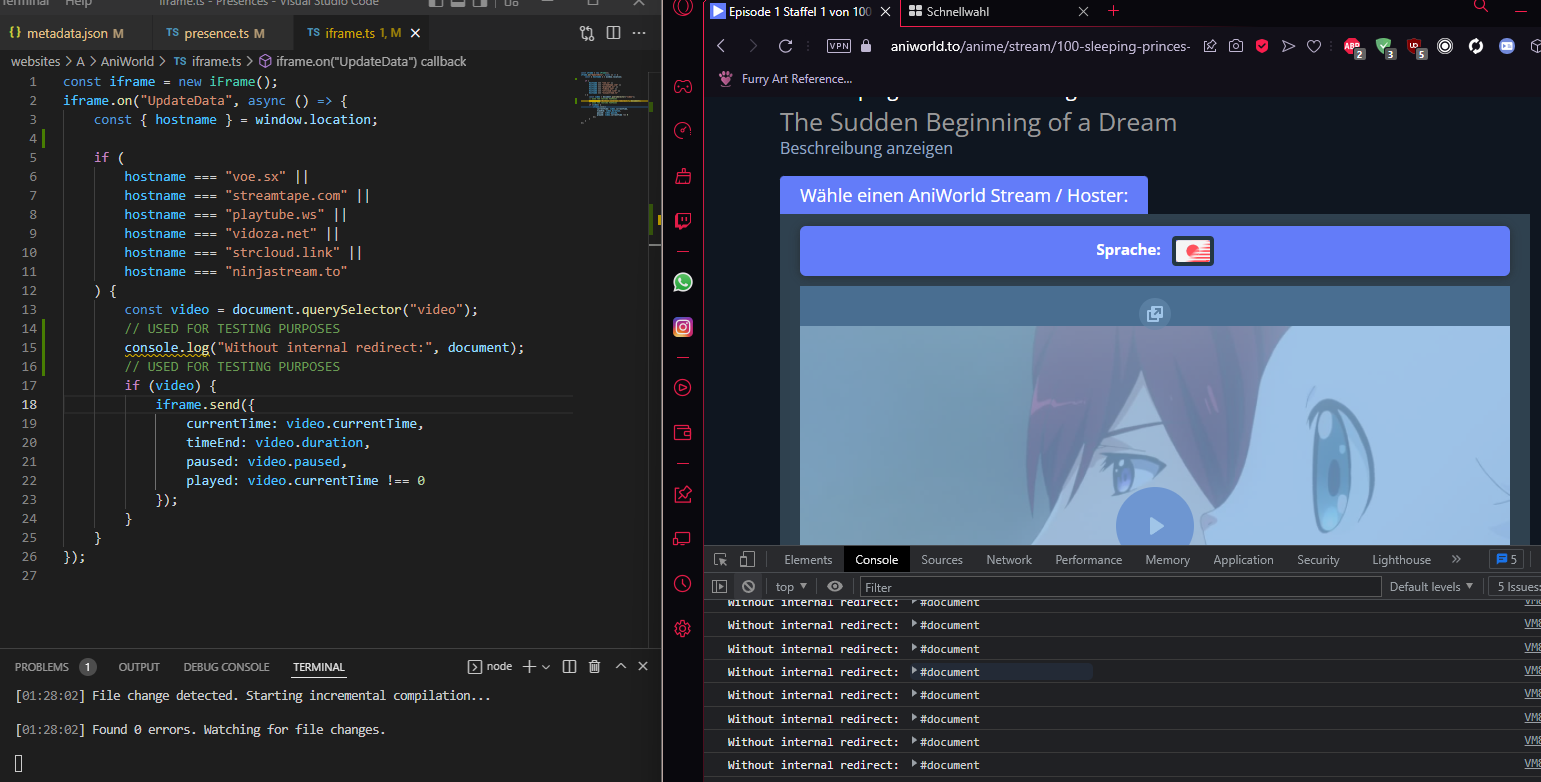This screenshot has height=782, width=1541.
Task: Open GX Control speedometer icon in sidebar
Action: click(x=683, y=131)
